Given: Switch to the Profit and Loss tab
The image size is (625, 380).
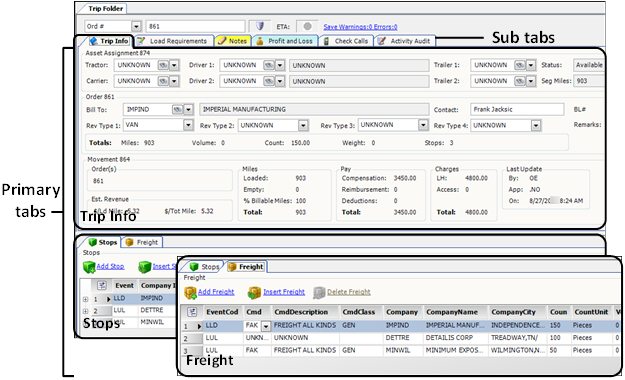Looking at the screenshot, I should pos(285,41).
